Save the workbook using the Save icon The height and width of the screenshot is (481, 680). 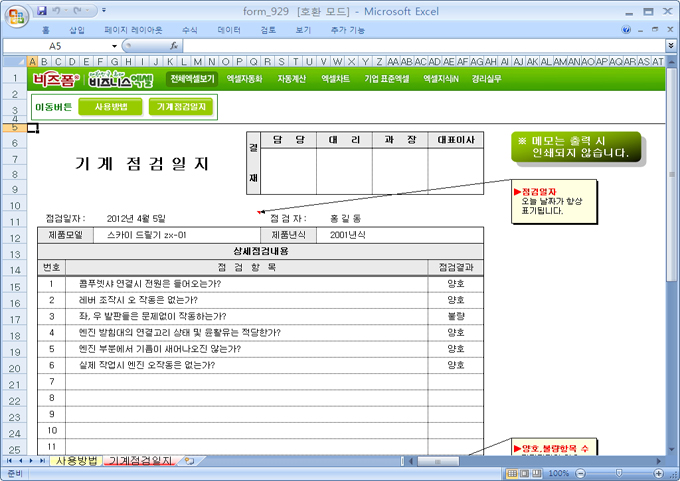click(42, 10)
